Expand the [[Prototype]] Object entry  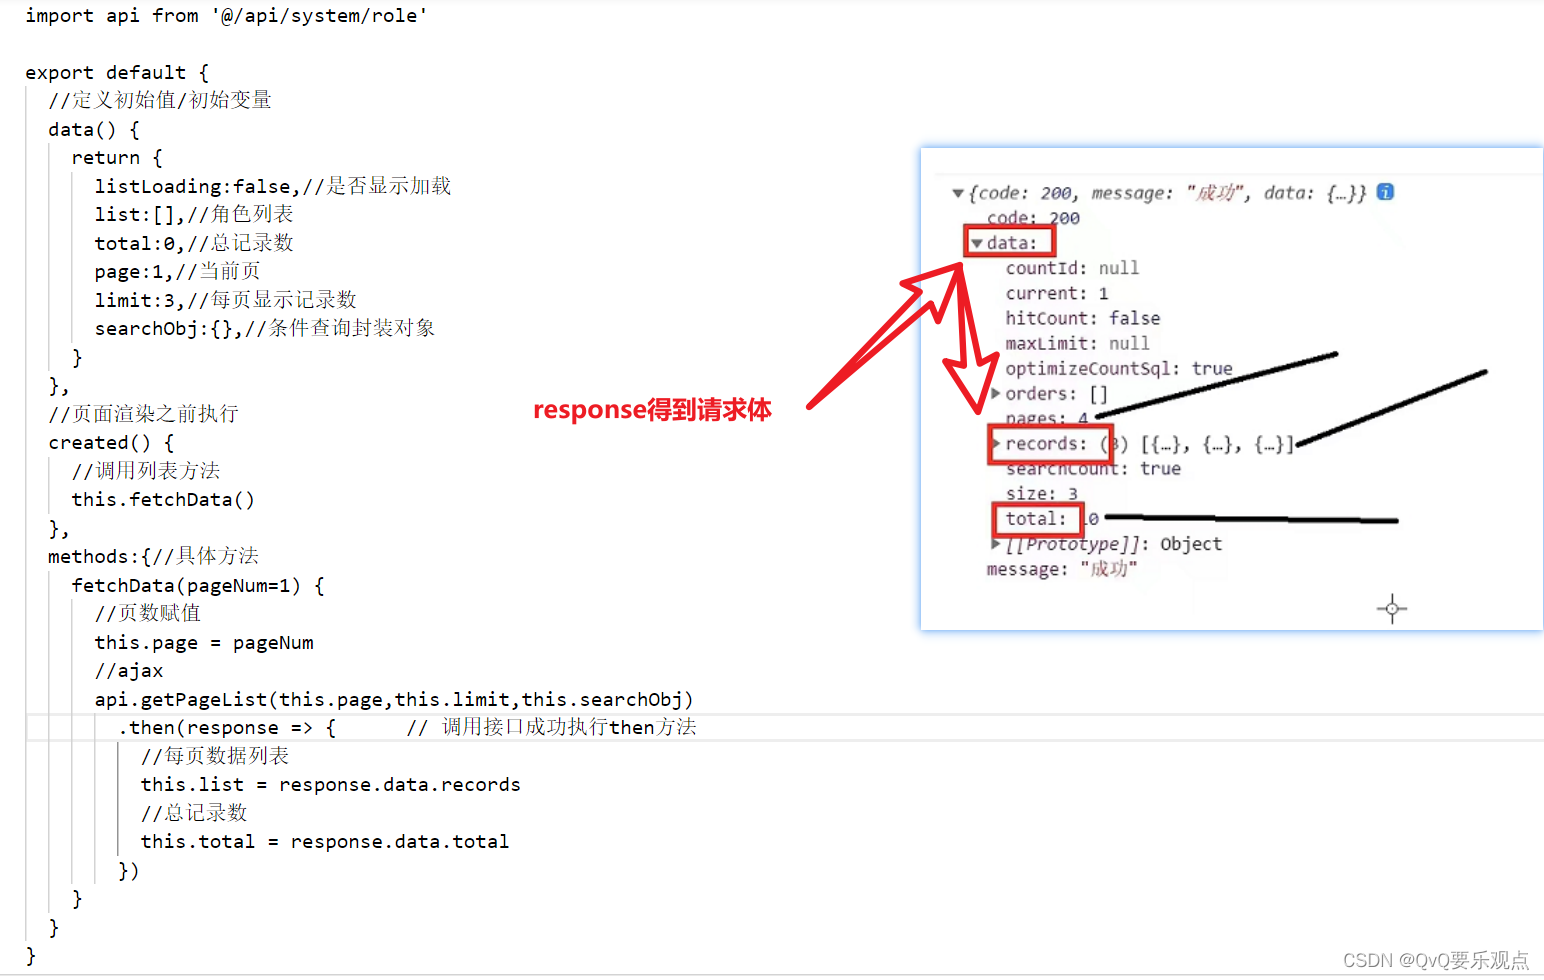[x=996, y=544]
